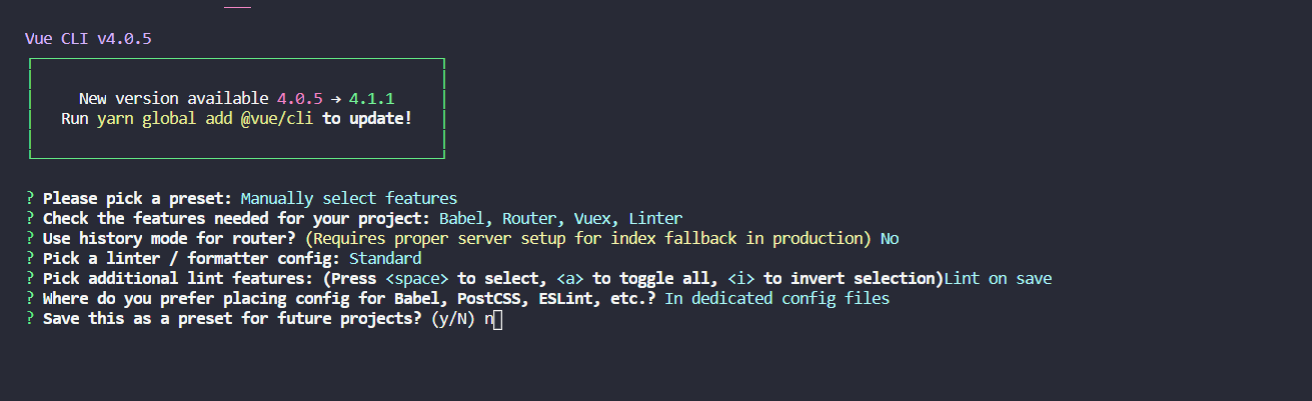Click the terminal cursor after the typed 'n'
Image resolution: width=1312 pixels, height=401 pixels.
498,319
